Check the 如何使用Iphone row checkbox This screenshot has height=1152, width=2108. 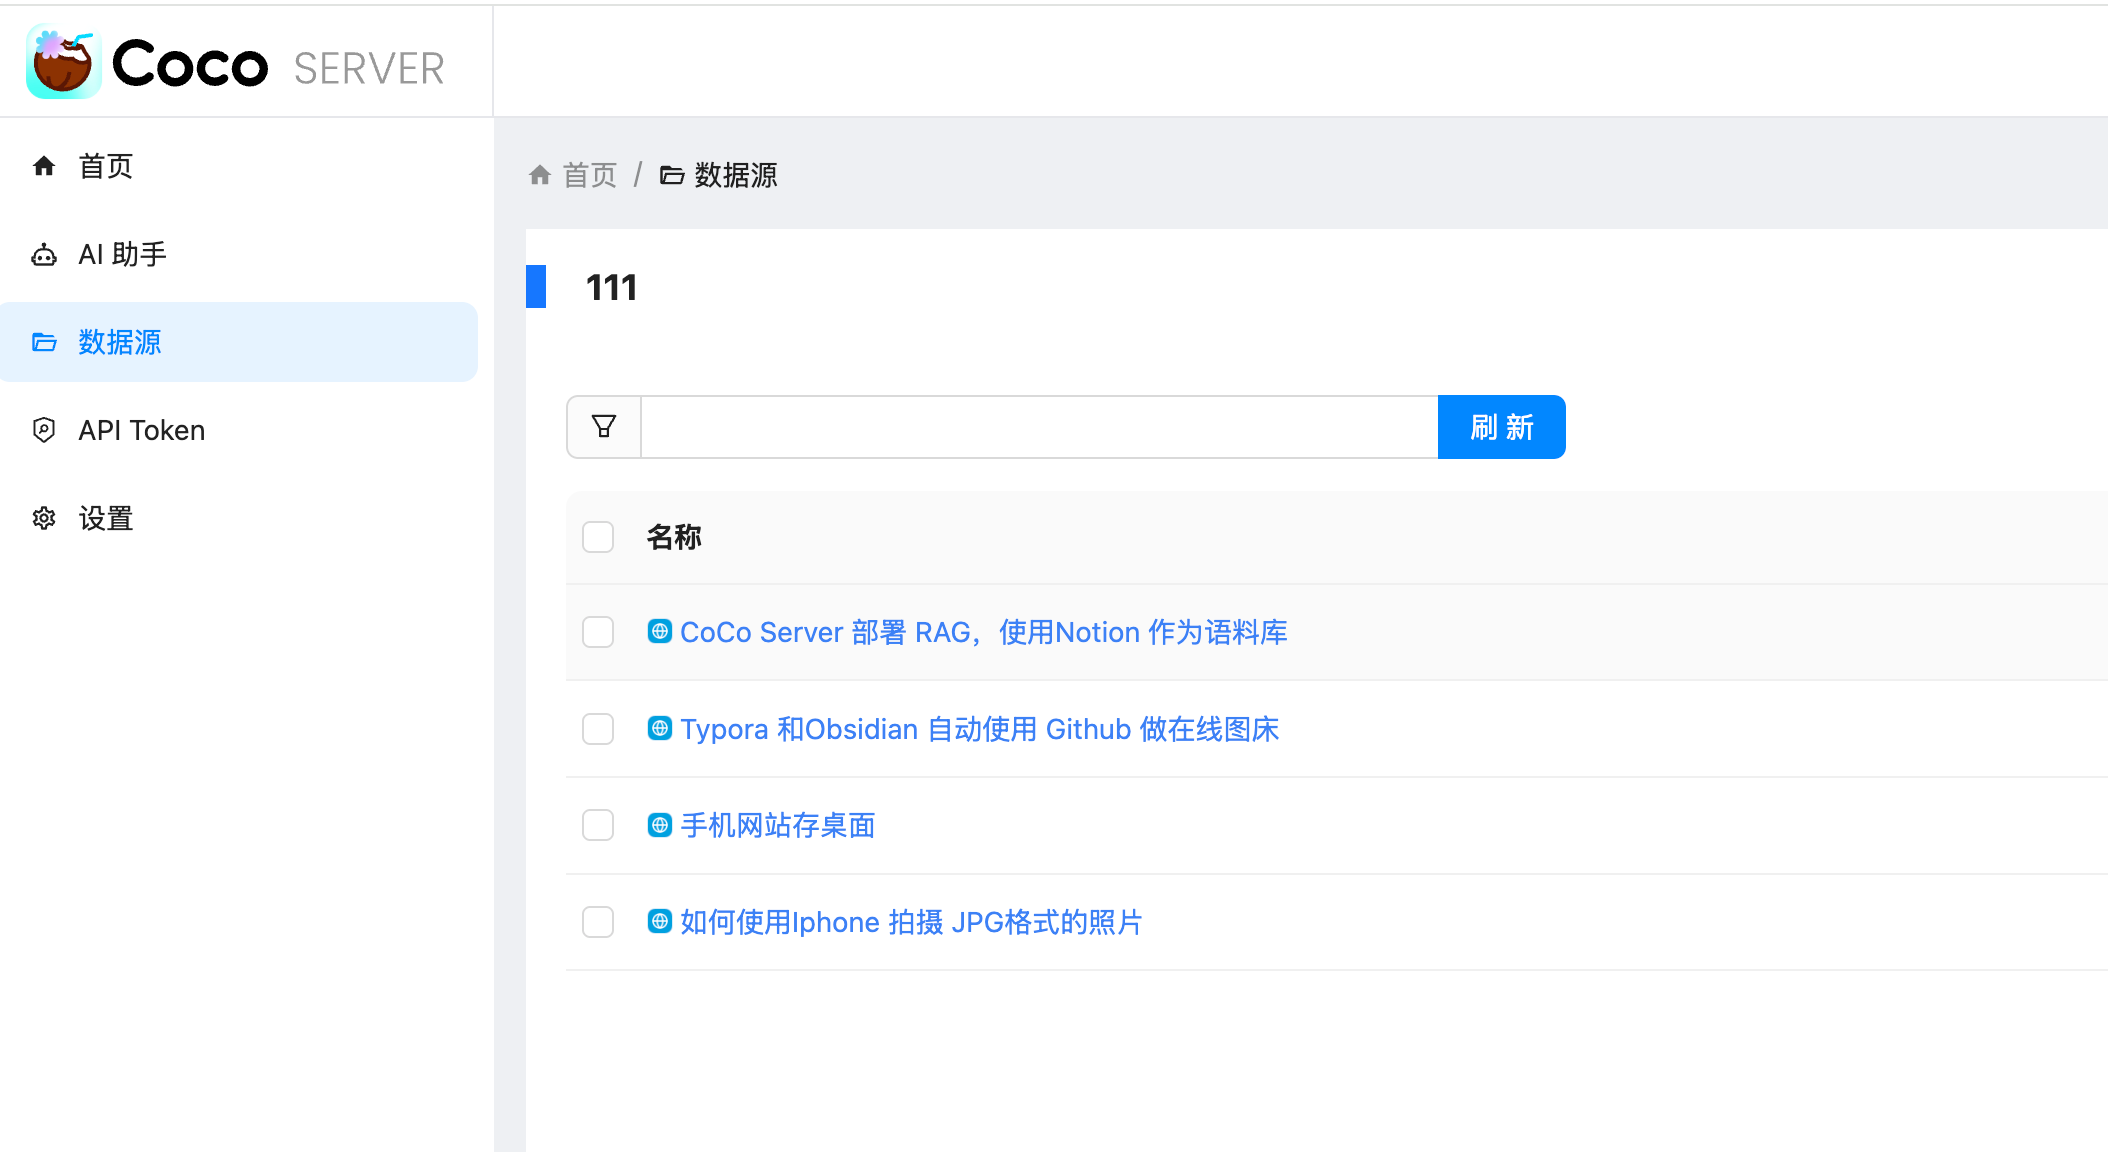(x=597, y=922)
